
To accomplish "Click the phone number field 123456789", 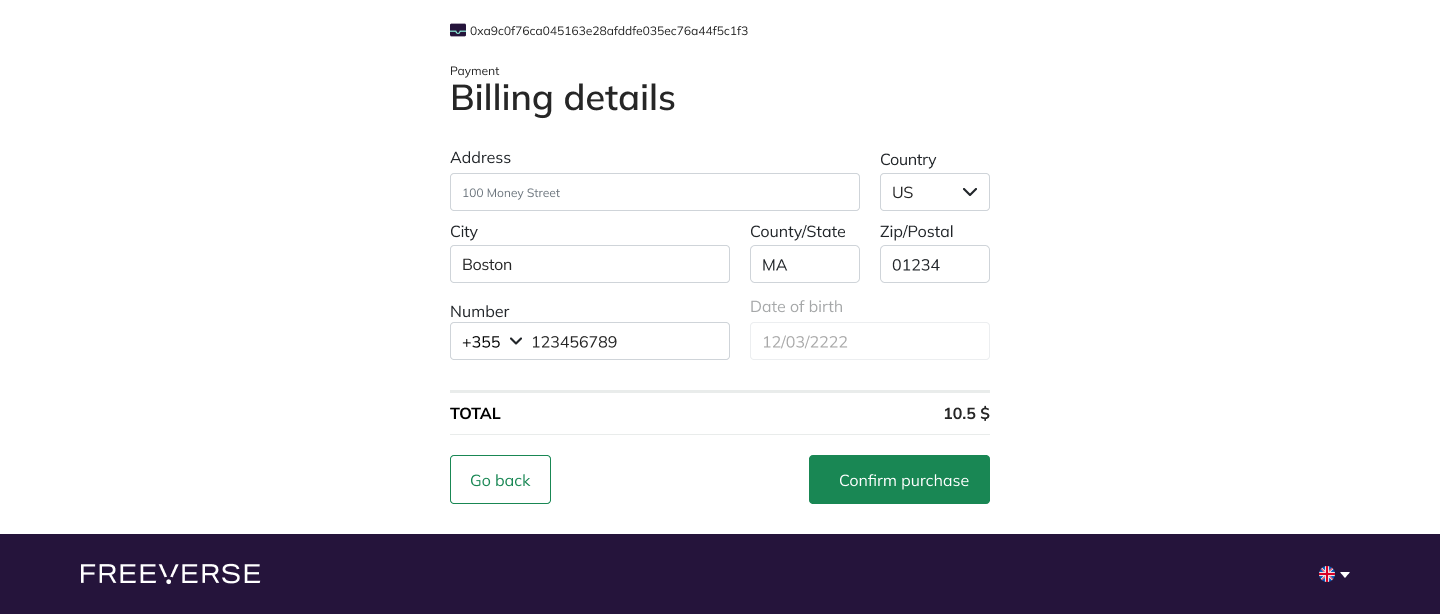I will point(626,342).
